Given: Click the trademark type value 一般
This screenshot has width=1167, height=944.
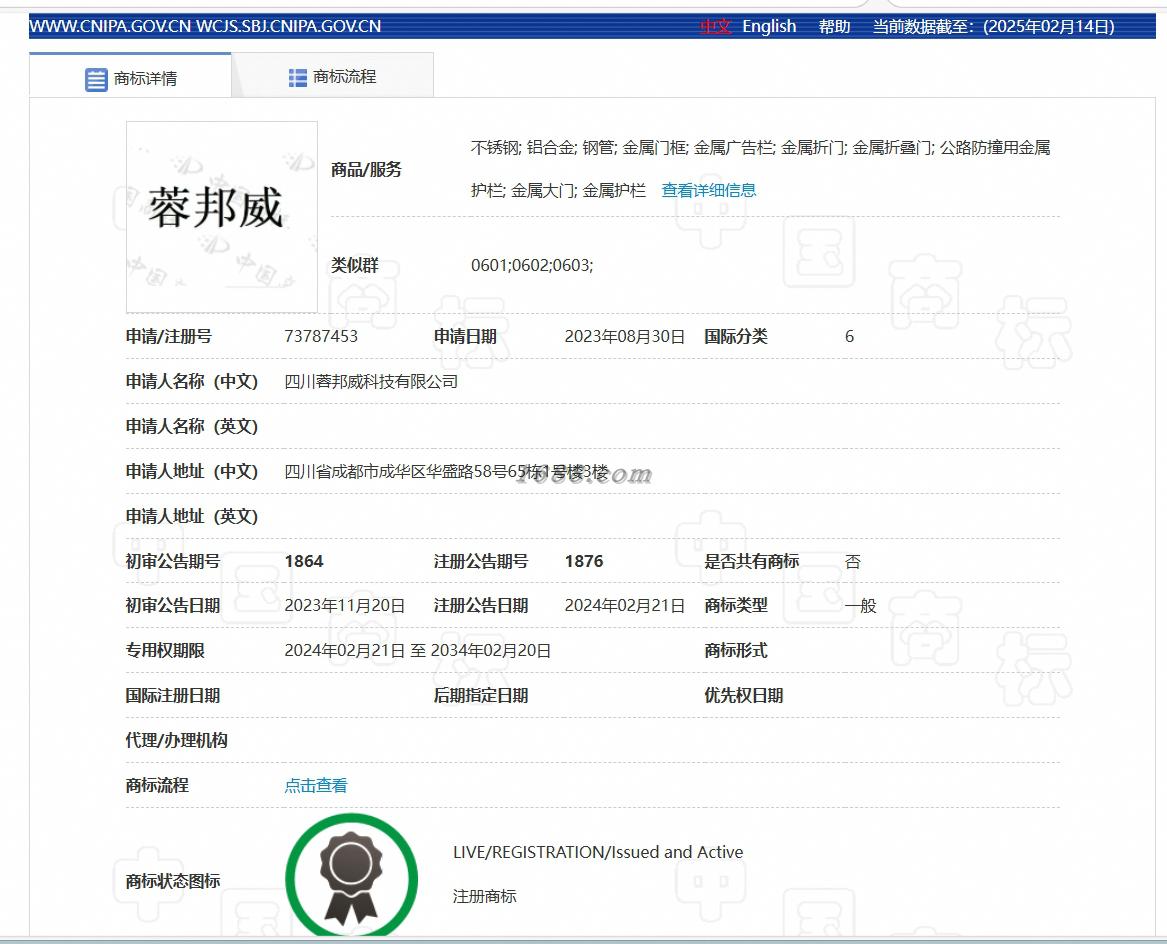Looking at the screenshot, I should coord(860,606).
